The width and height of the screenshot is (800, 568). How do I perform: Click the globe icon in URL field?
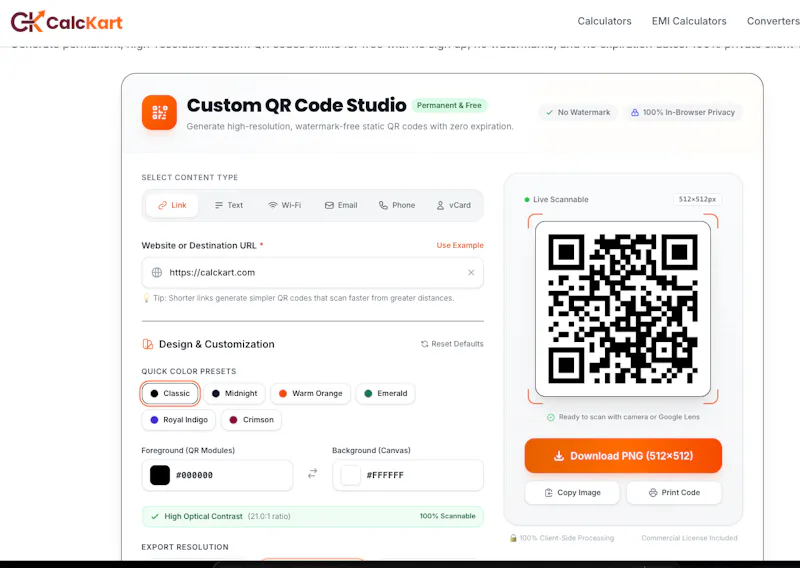[157, 273]
